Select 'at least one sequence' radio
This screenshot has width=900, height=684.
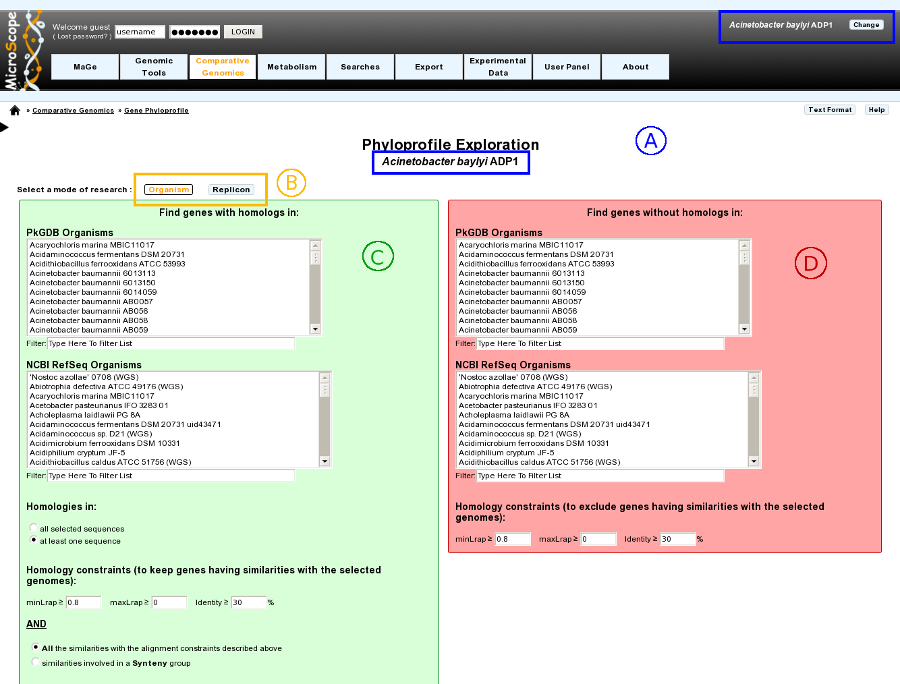point(33,540)
